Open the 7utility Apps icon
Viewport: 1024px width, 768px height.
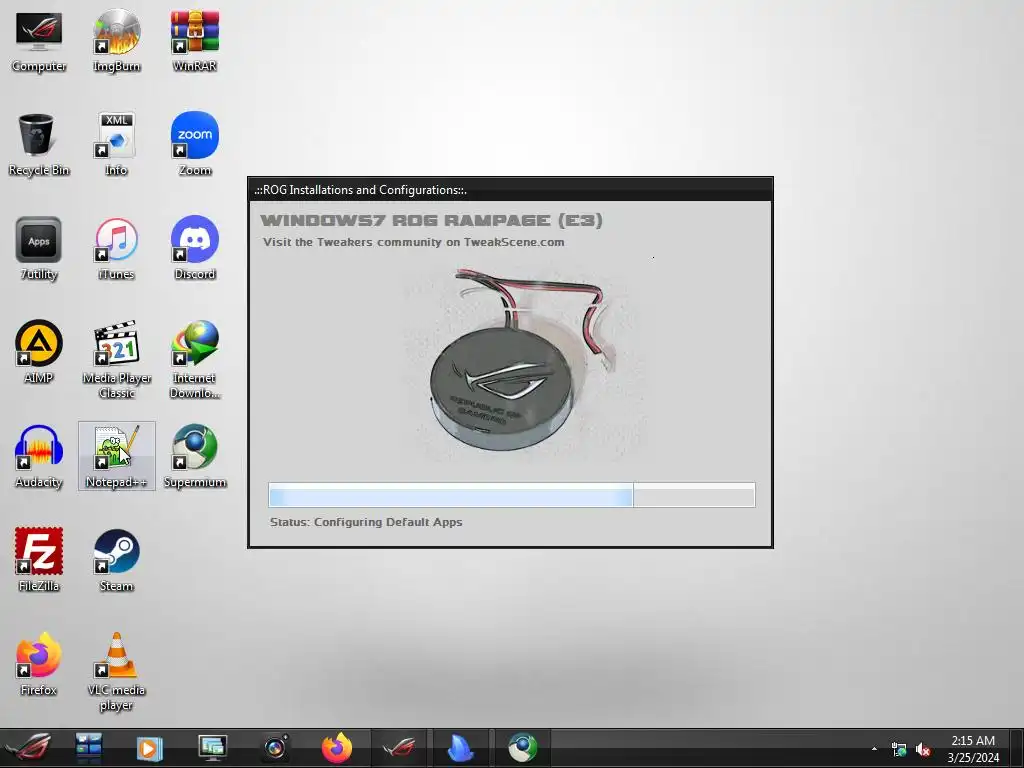click(39, 249)
